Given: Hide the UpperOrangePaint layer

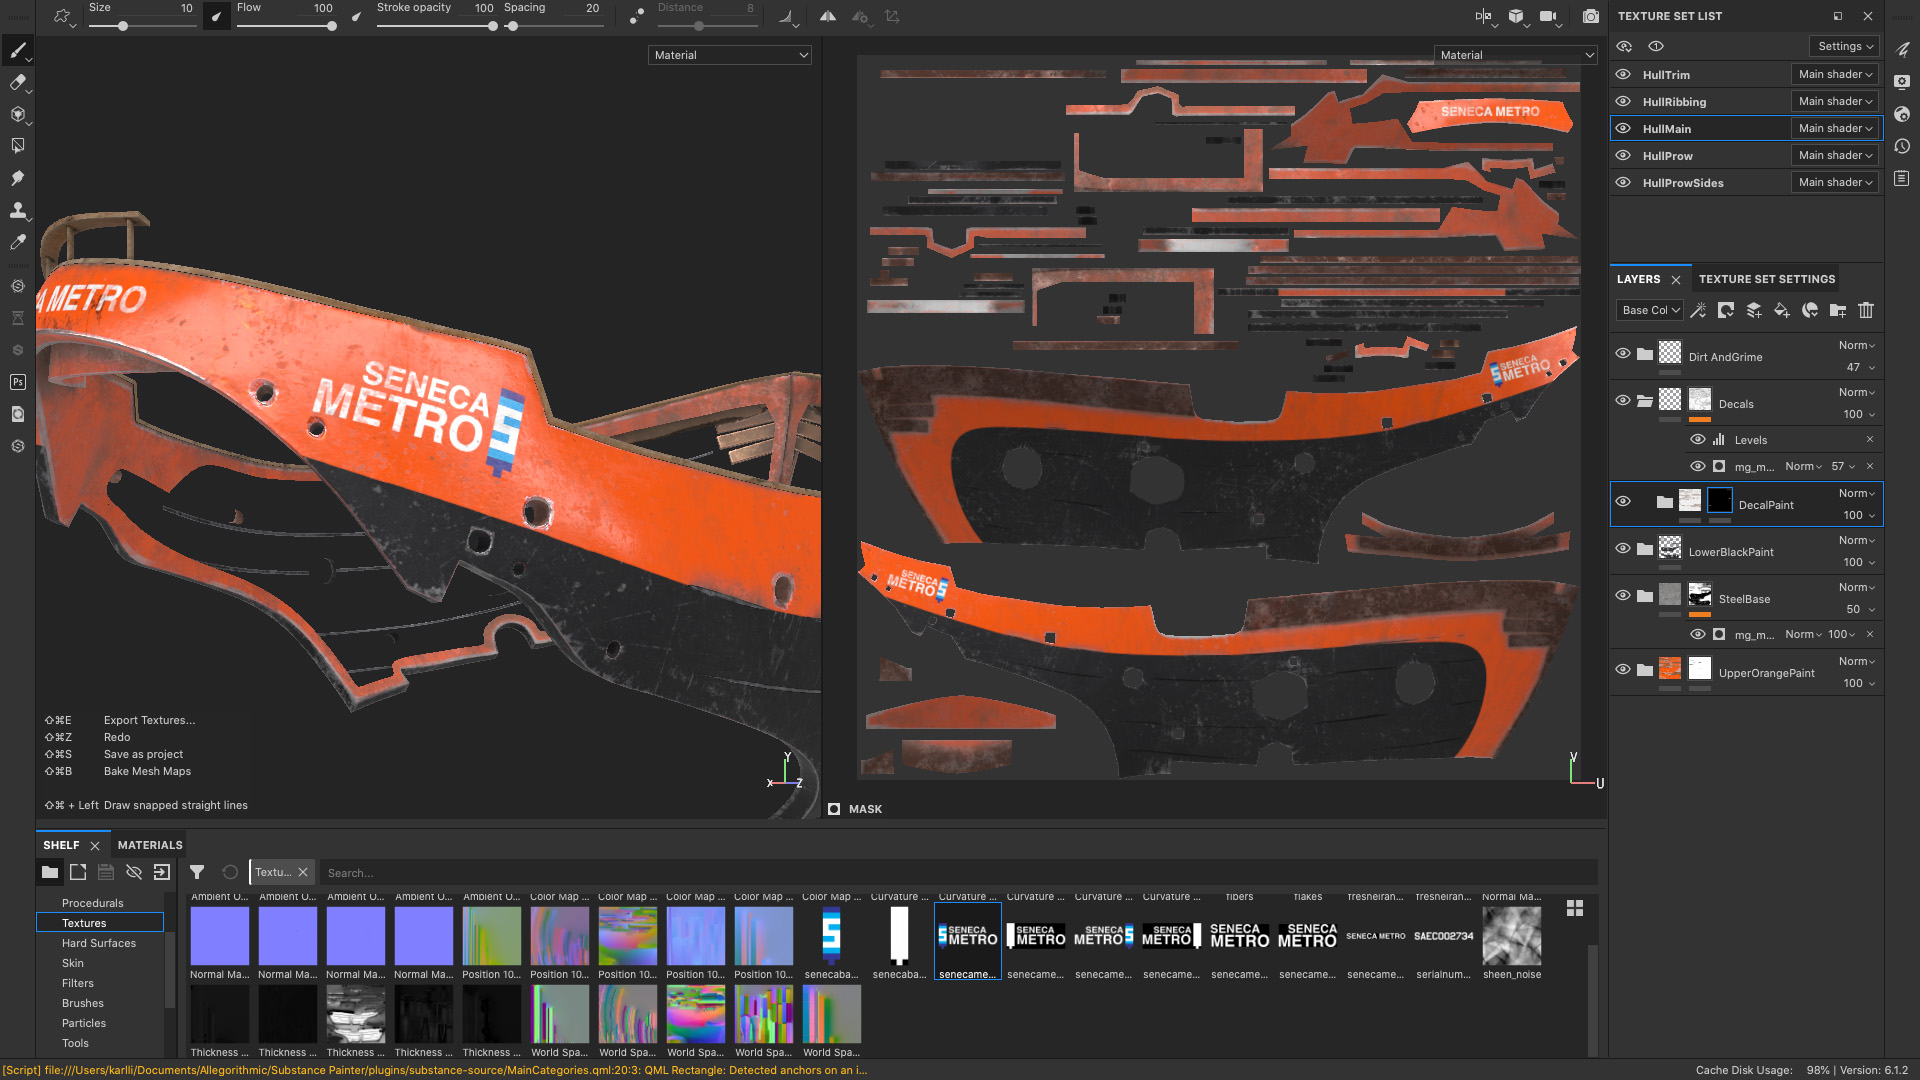Looking at the screenshot, I should point(1623,669).
